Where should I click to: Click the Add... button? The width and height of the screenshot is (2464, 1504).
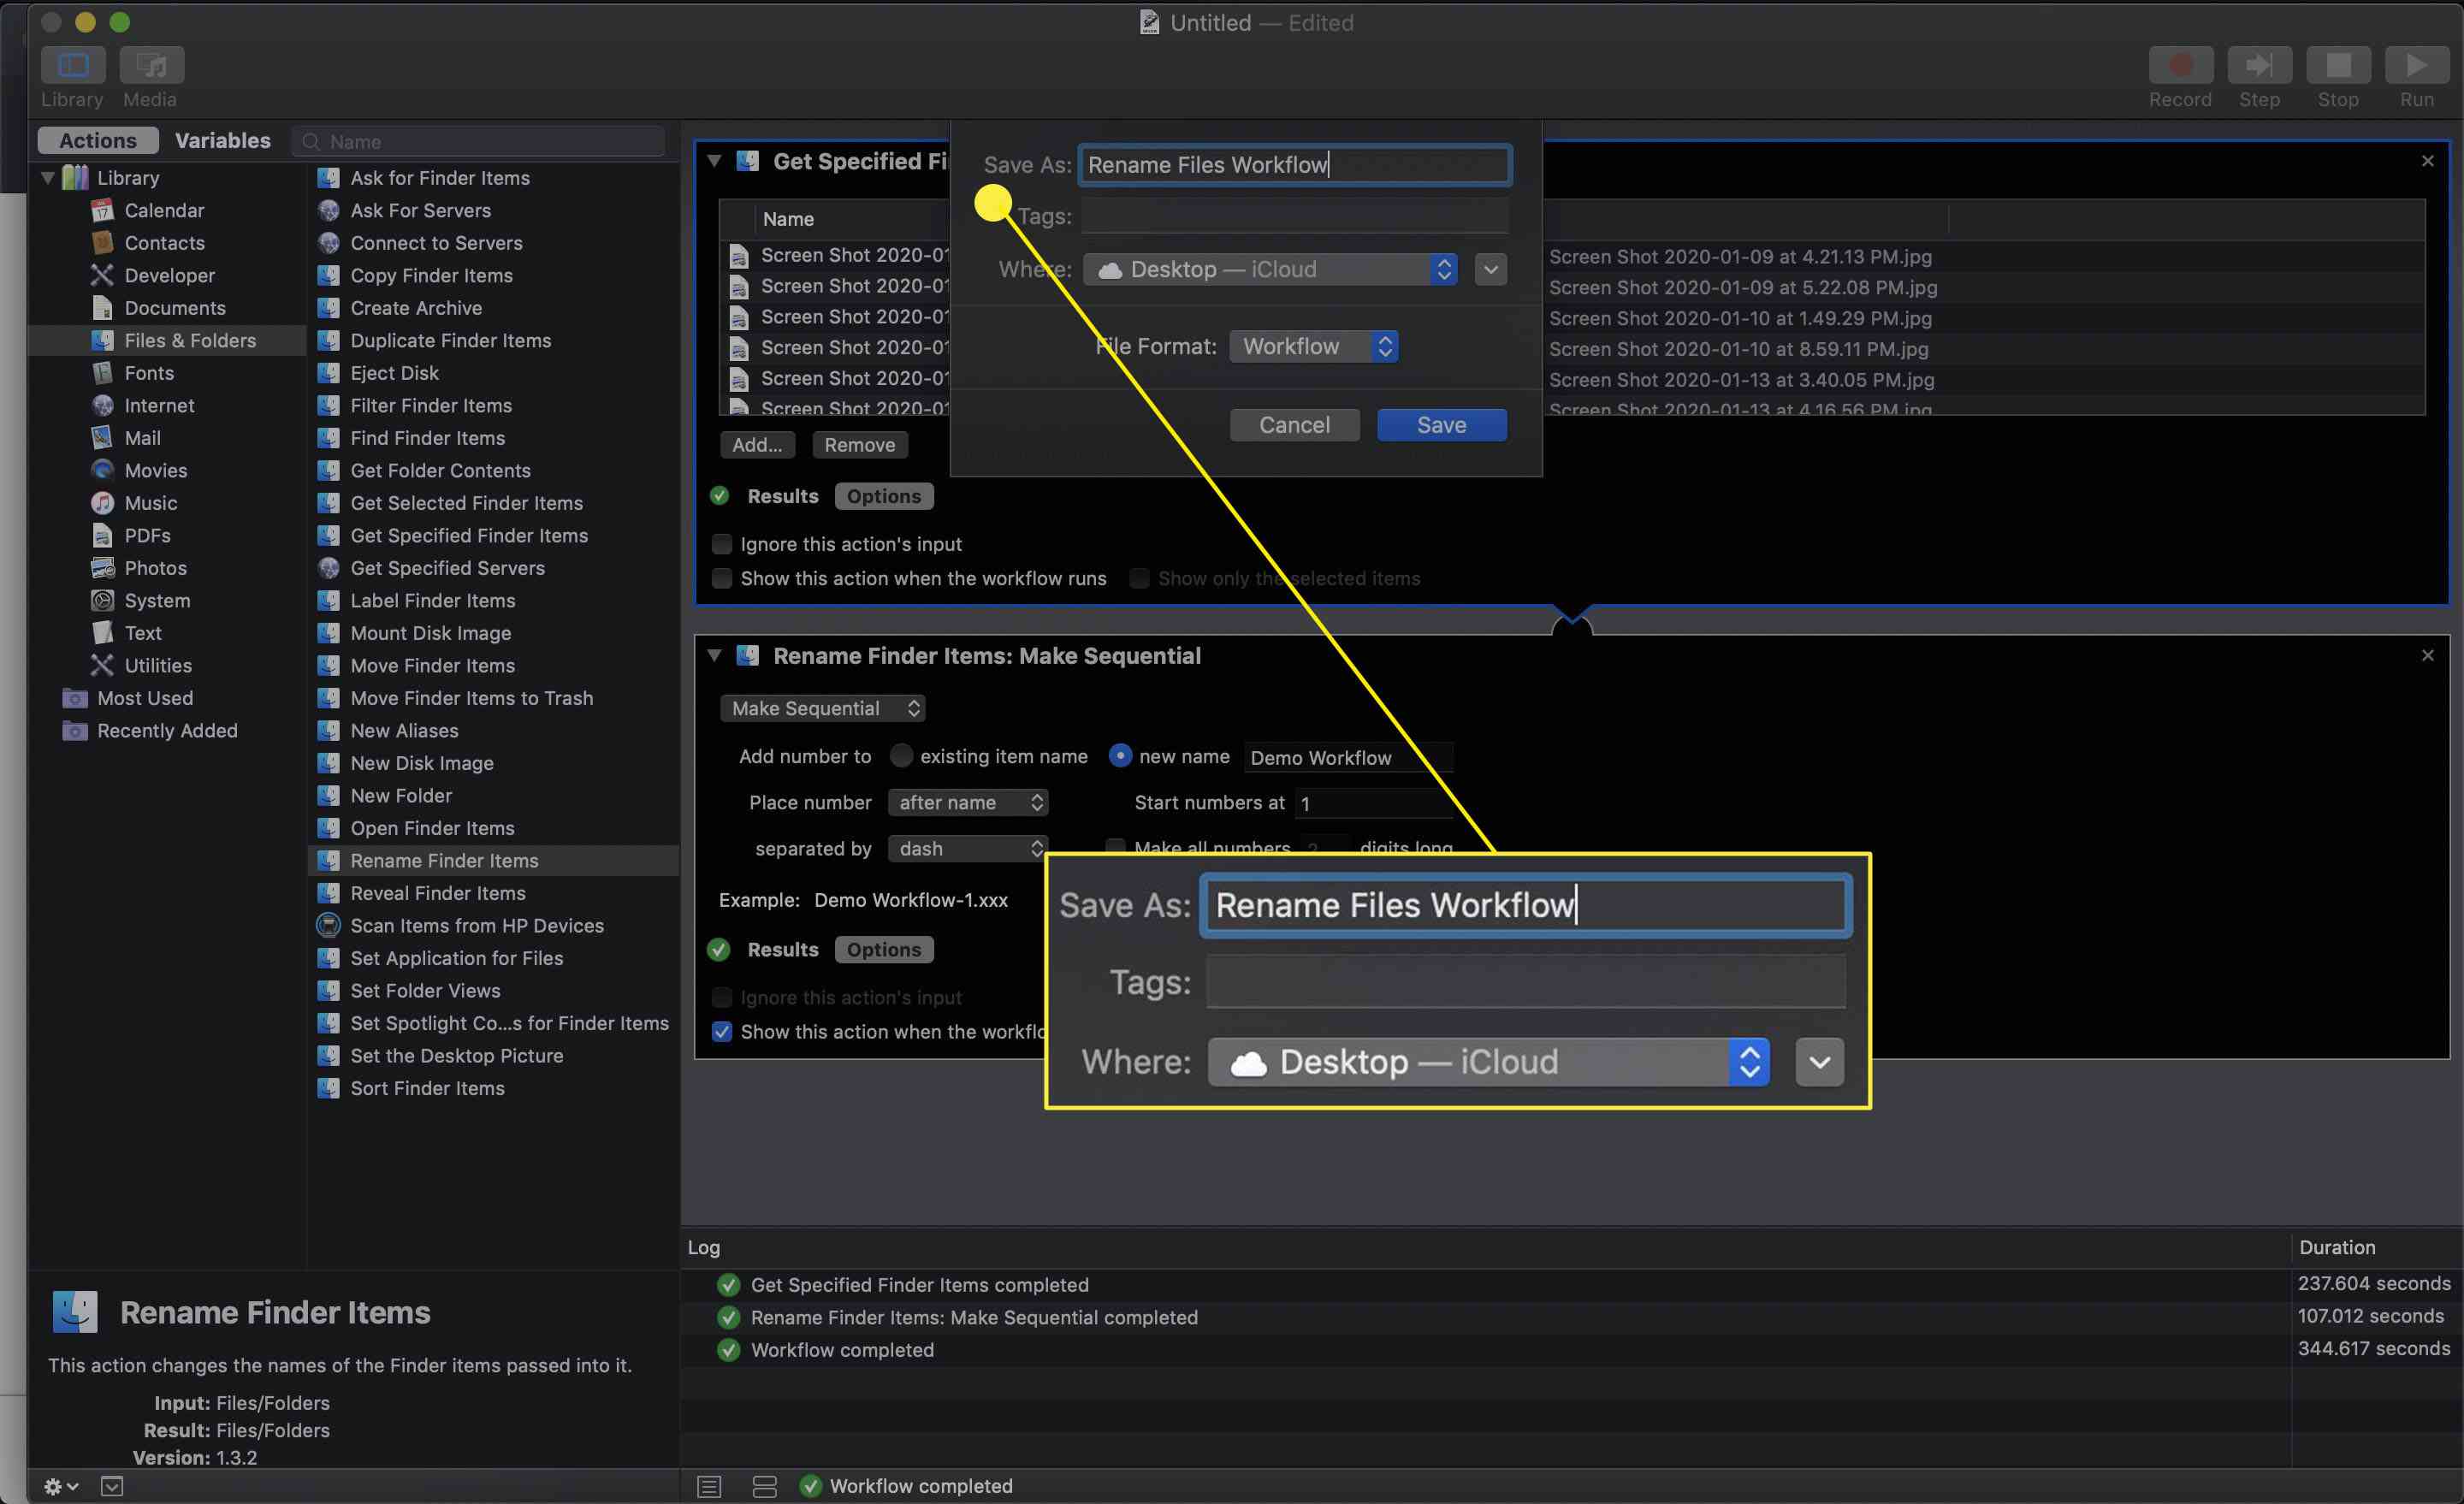point(757,445)
